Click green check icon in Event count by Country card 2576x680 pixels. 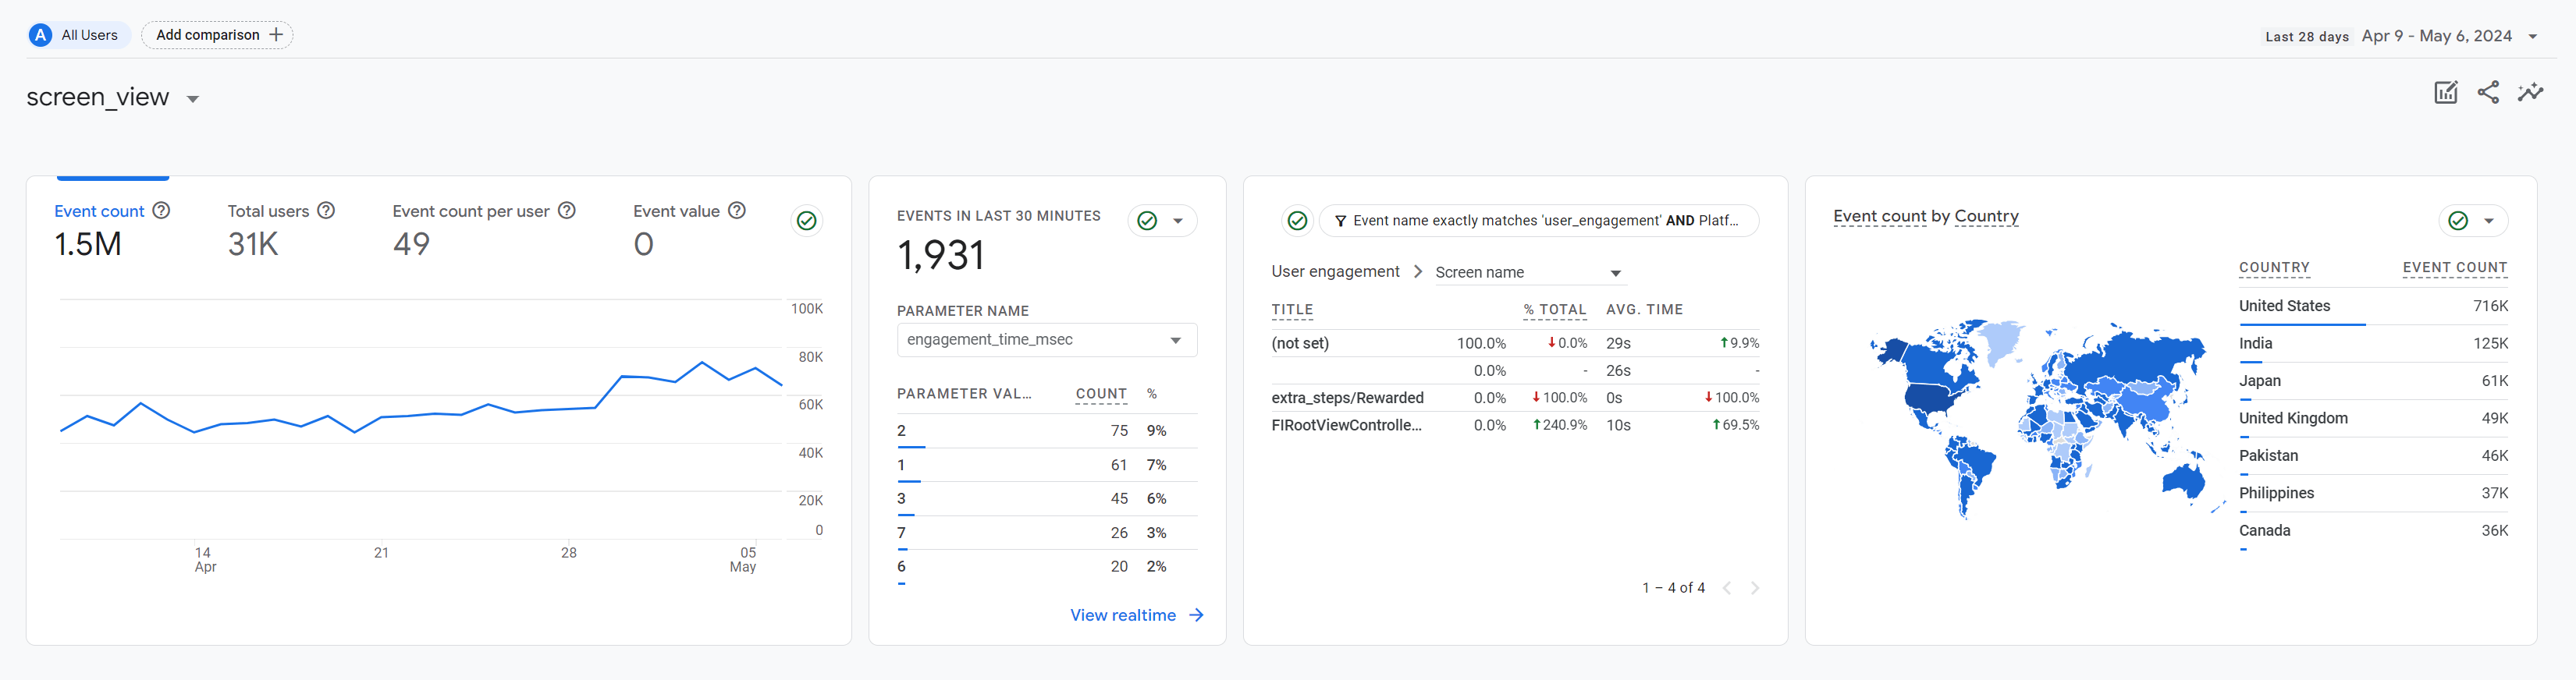tap(2458, 221)
